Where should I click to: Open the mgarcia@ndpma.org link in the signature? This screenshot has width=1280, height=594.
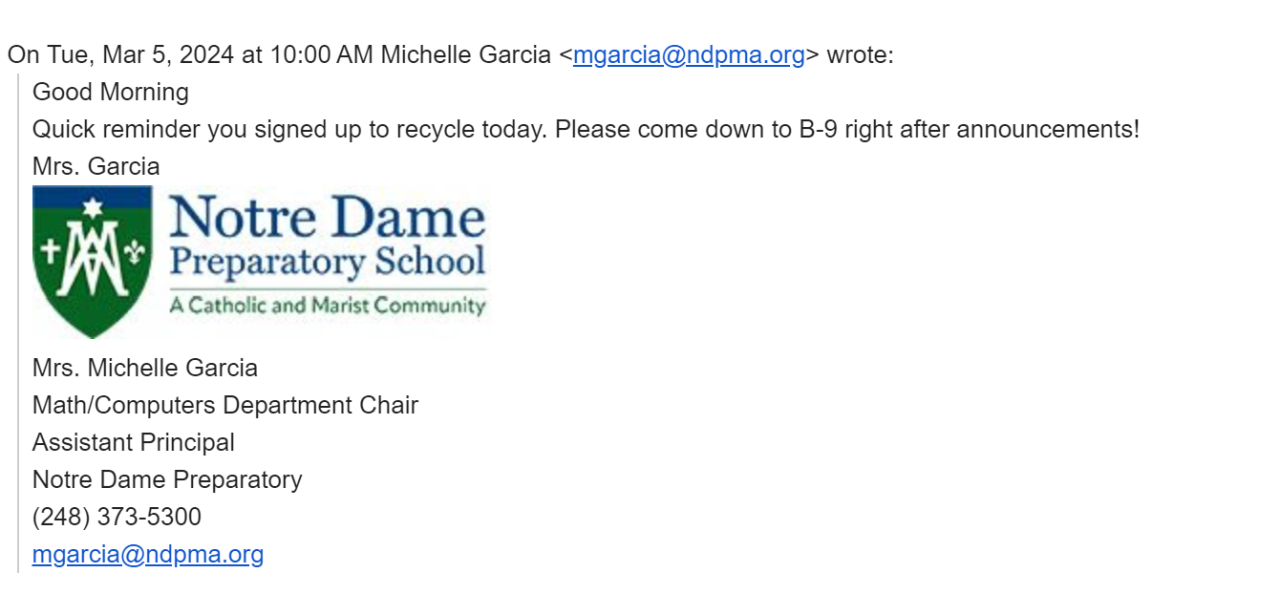pos(148,554)
